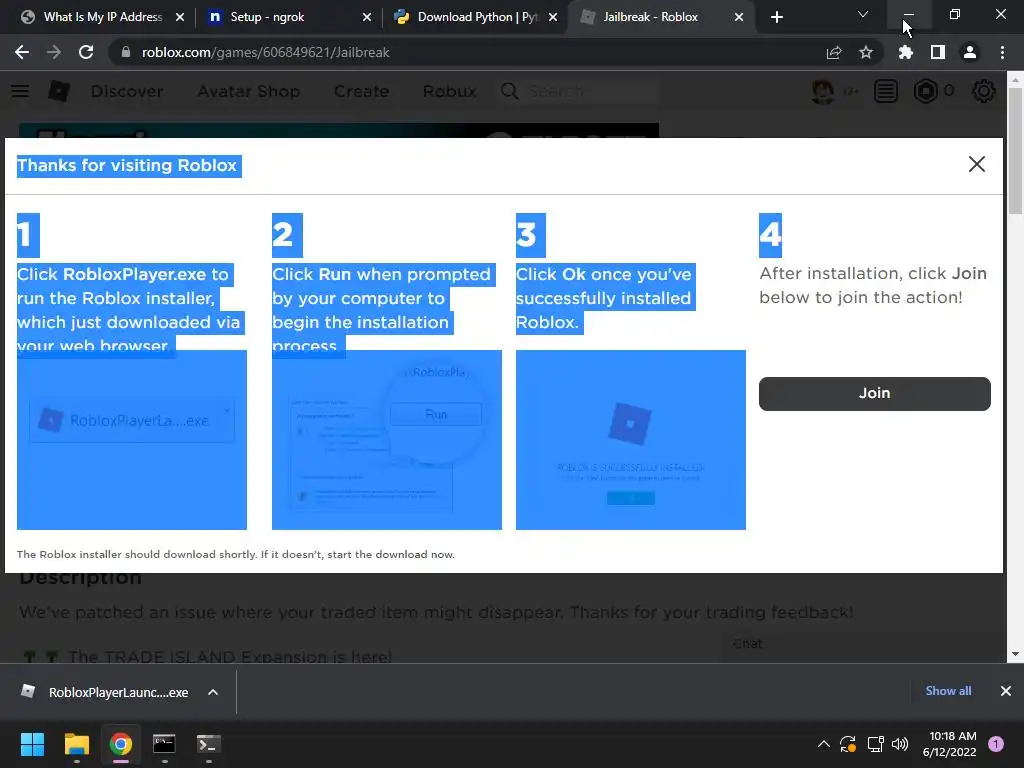The width and height of the screenshot is (1024, 768).
Task: Open the second terminal taskbar icon
Action: (208, 744)
